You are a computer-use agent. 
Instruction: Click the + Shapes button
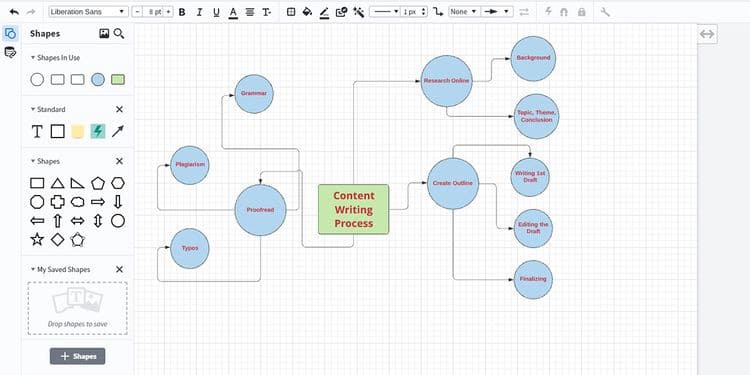click(x=77, y=356)
